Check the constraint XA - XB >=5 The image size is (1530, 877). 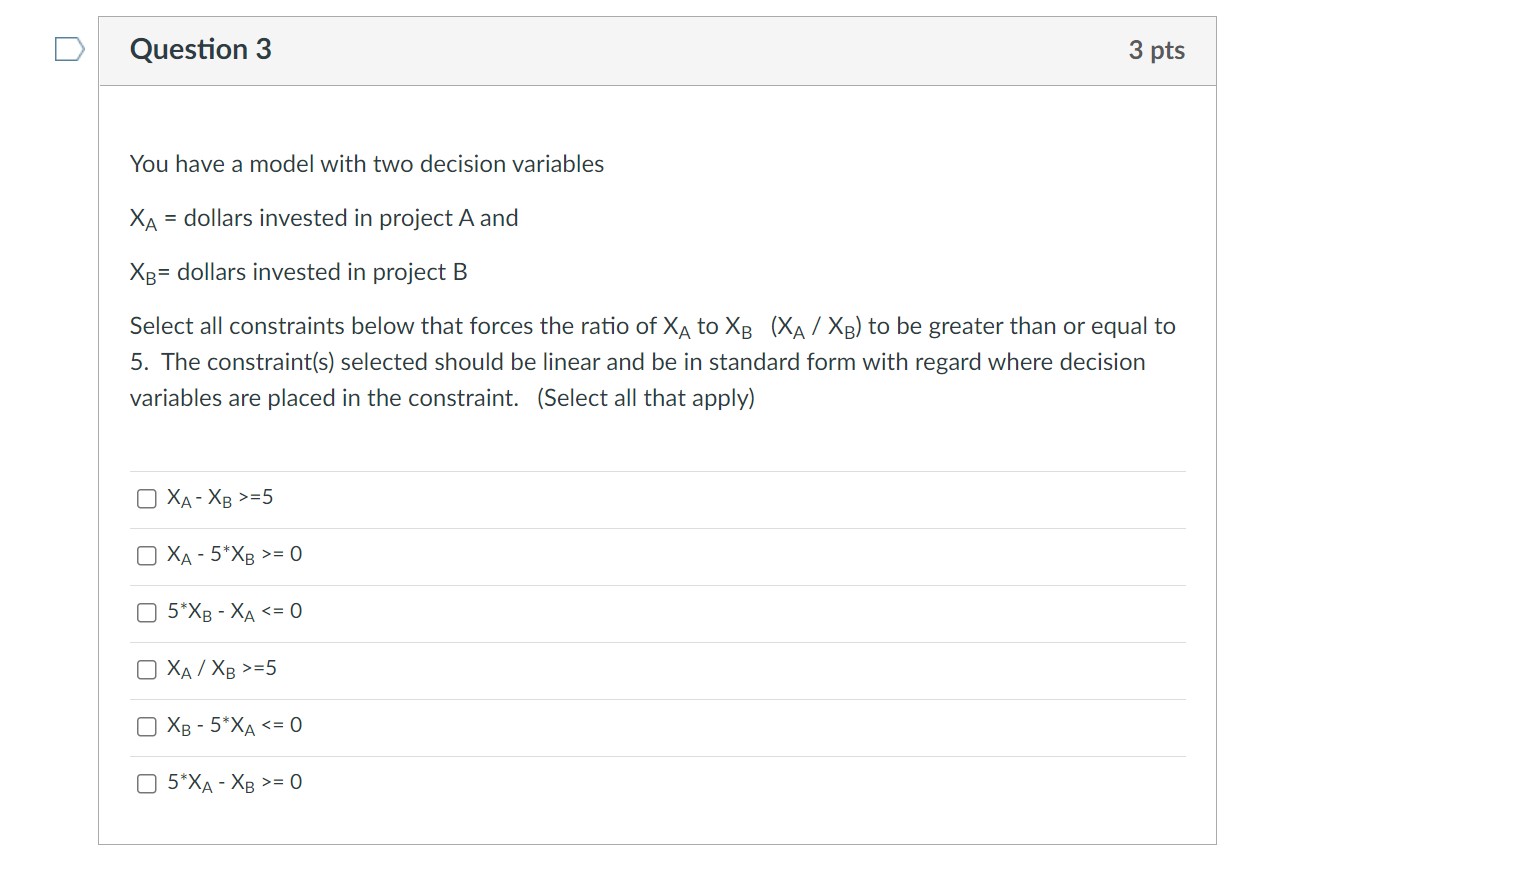pyautogui.click(x=146, y=497)
